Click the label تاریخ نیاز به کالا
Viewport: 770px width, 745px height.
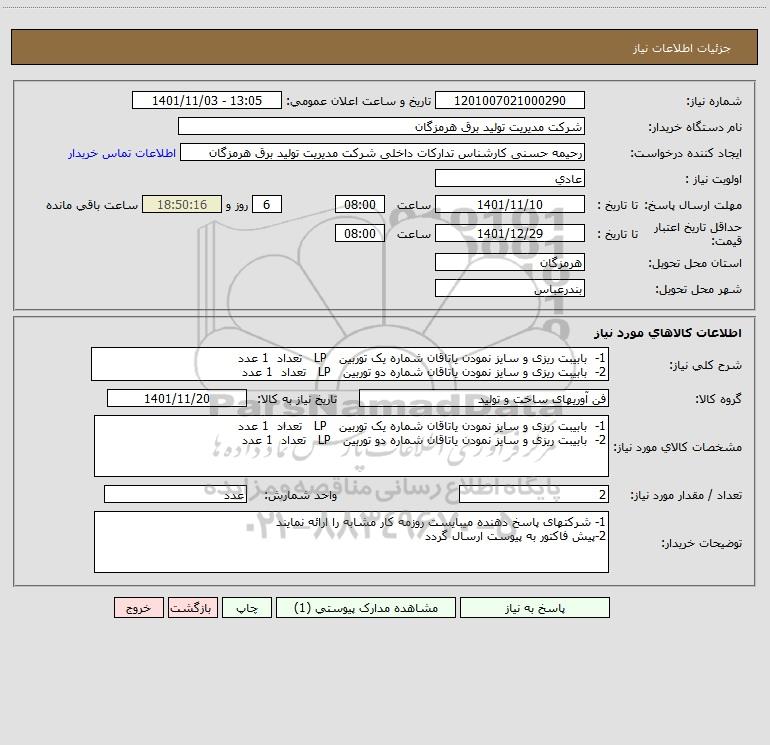click(297, 399)
